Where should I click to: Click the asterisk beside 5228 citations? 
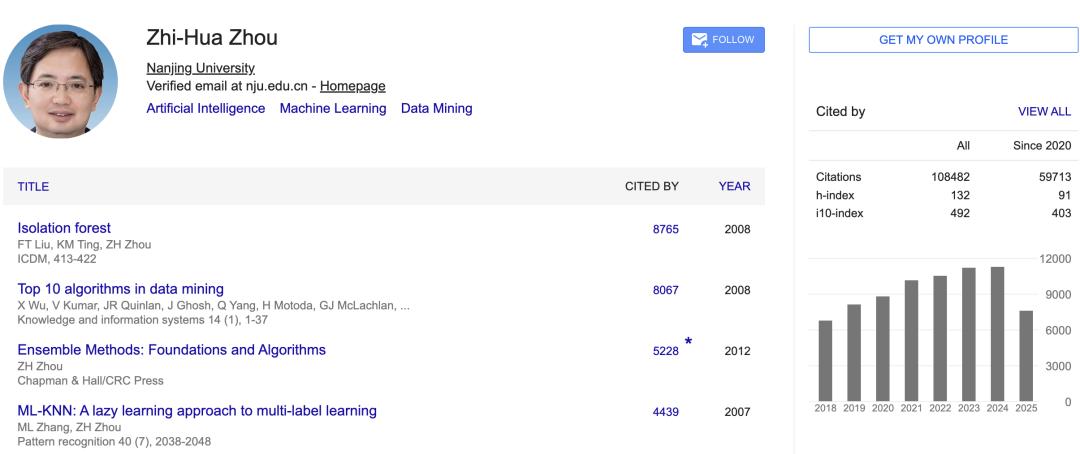point(688,342)
